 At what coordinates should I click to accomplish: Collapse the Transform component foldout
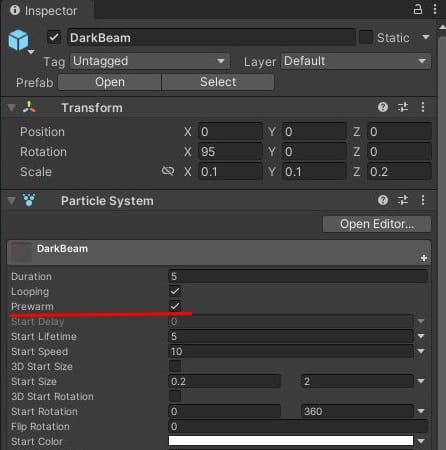12,108
